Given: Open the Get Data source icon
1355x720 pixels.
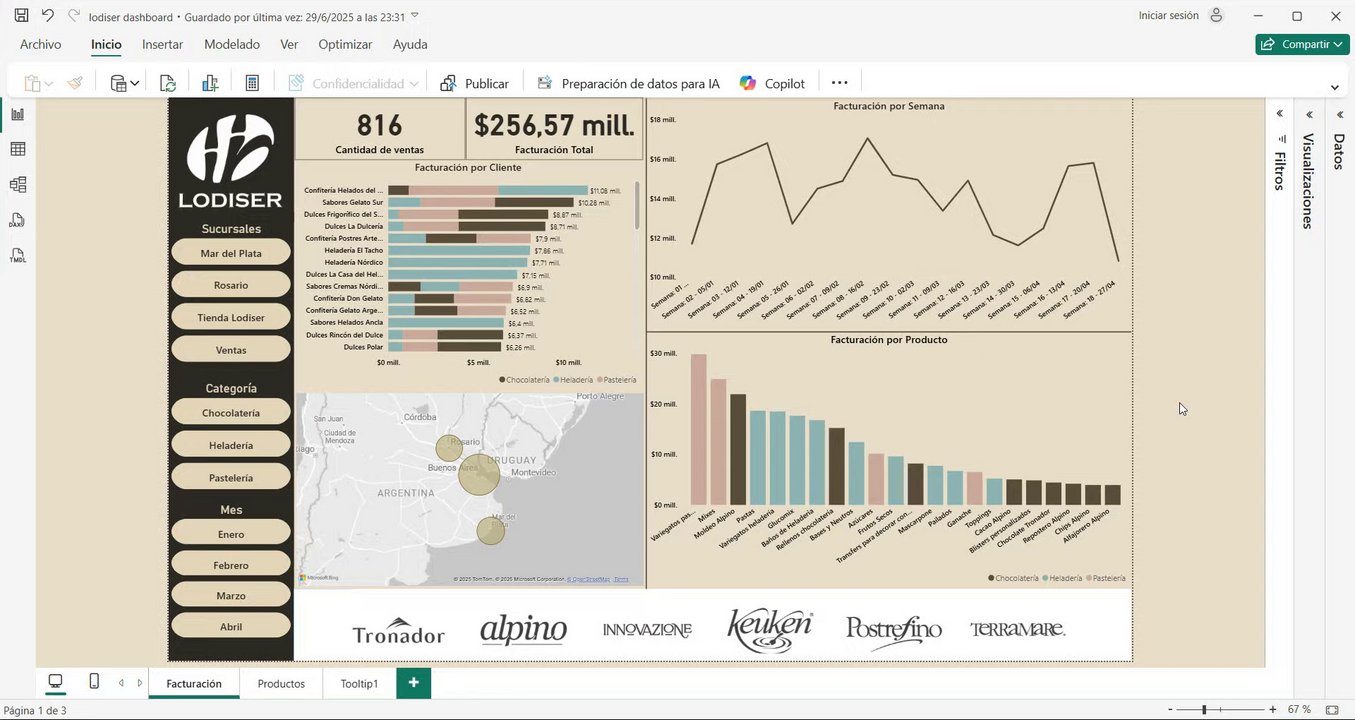Looking at the screenshot, I should [x=118, y=84].
